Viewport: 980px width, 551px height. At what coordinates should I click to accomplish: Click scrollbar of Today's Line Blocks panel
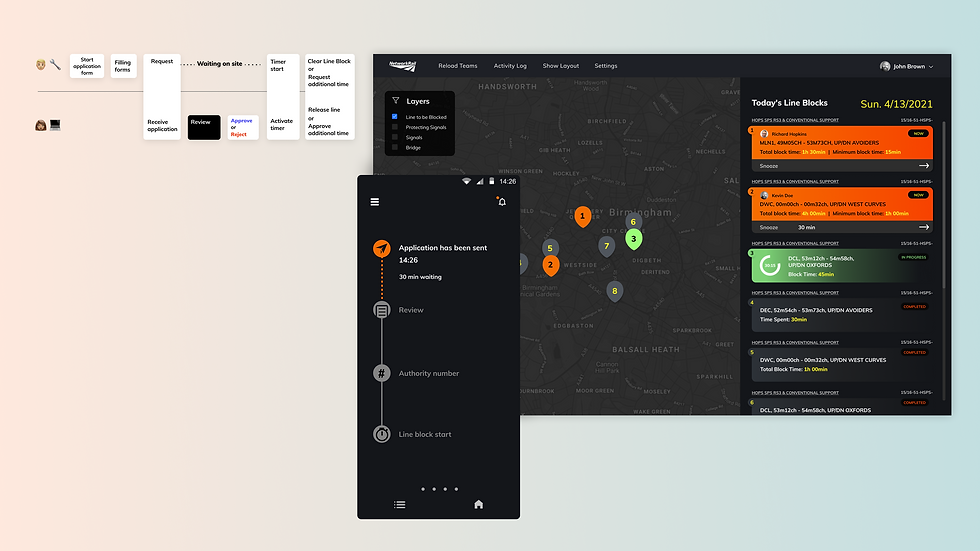[x=944, y=203]
